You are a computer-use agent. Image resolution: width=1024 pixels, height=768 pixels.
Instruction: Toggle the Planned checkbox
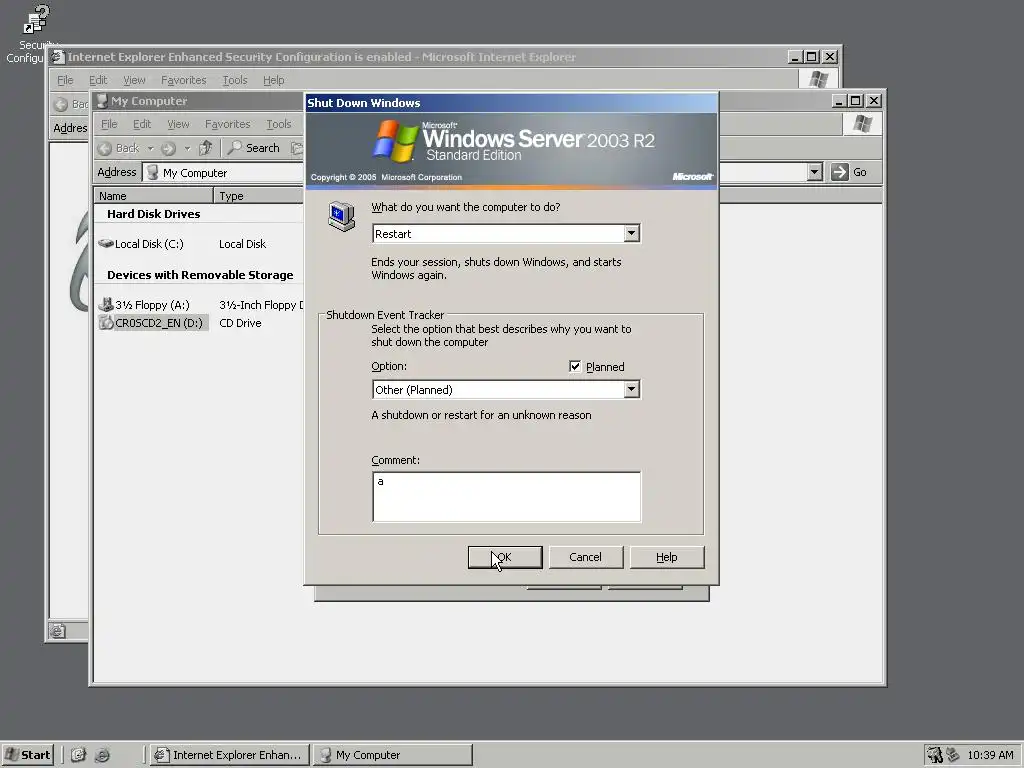(575, 366)
